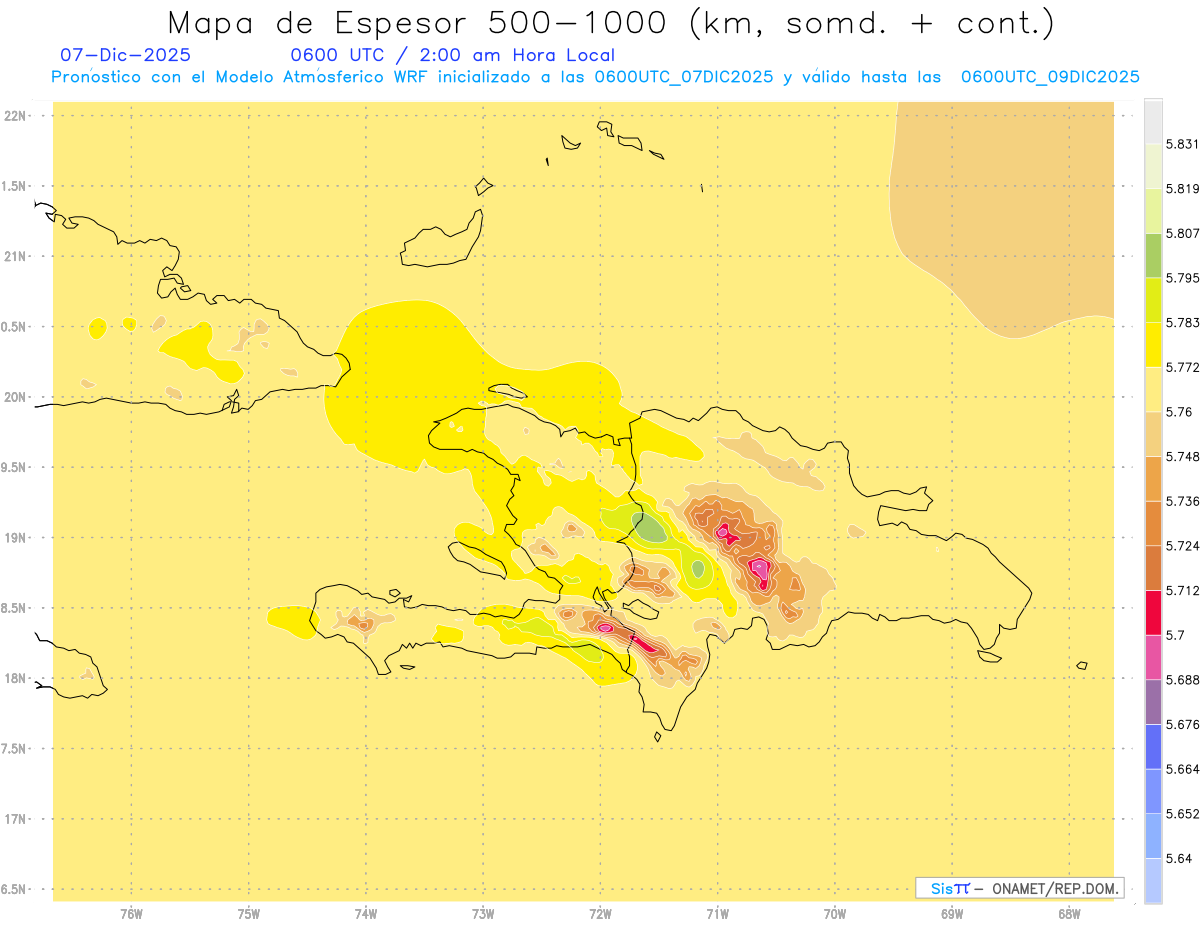This screenshot has width=1200, height=927.
Task: Click the 69W longitude label
Action: click(x=952, y=914)
